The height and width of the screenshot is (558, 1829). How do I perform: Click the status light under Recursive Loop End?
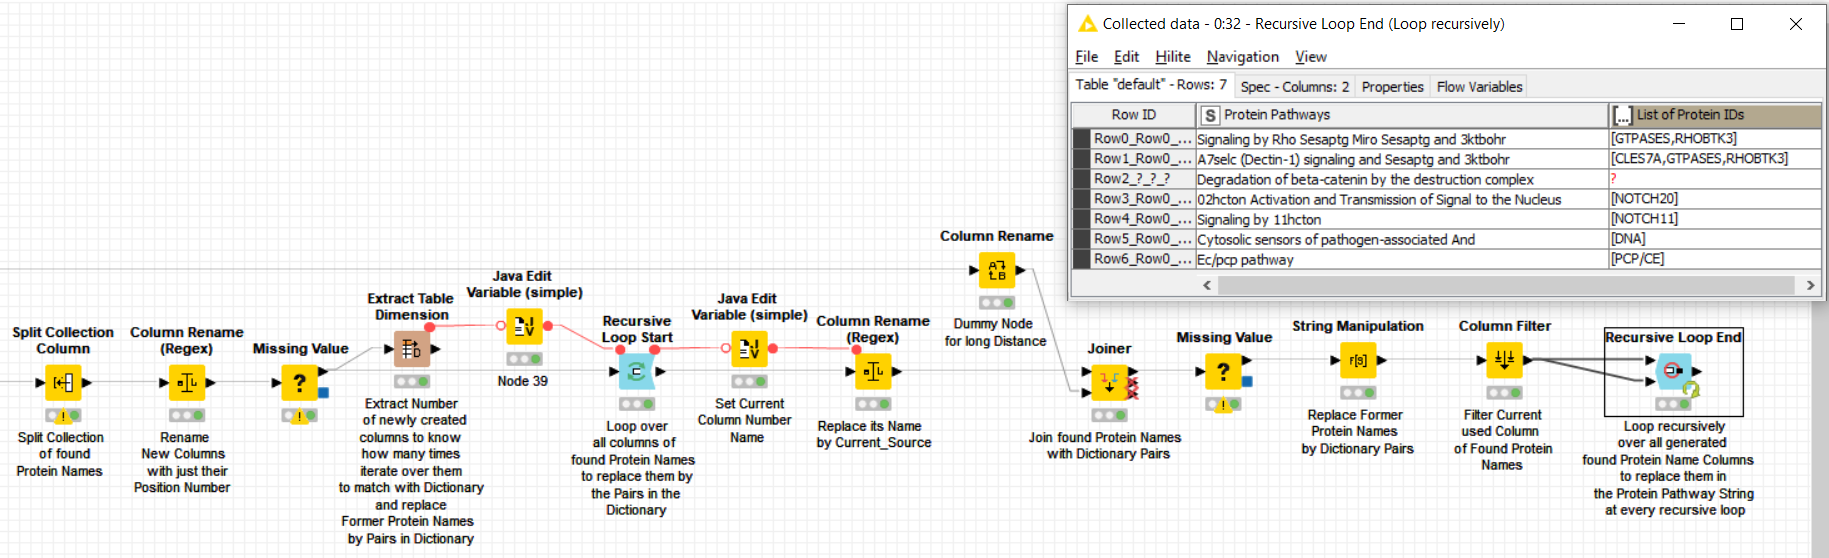1674,404
